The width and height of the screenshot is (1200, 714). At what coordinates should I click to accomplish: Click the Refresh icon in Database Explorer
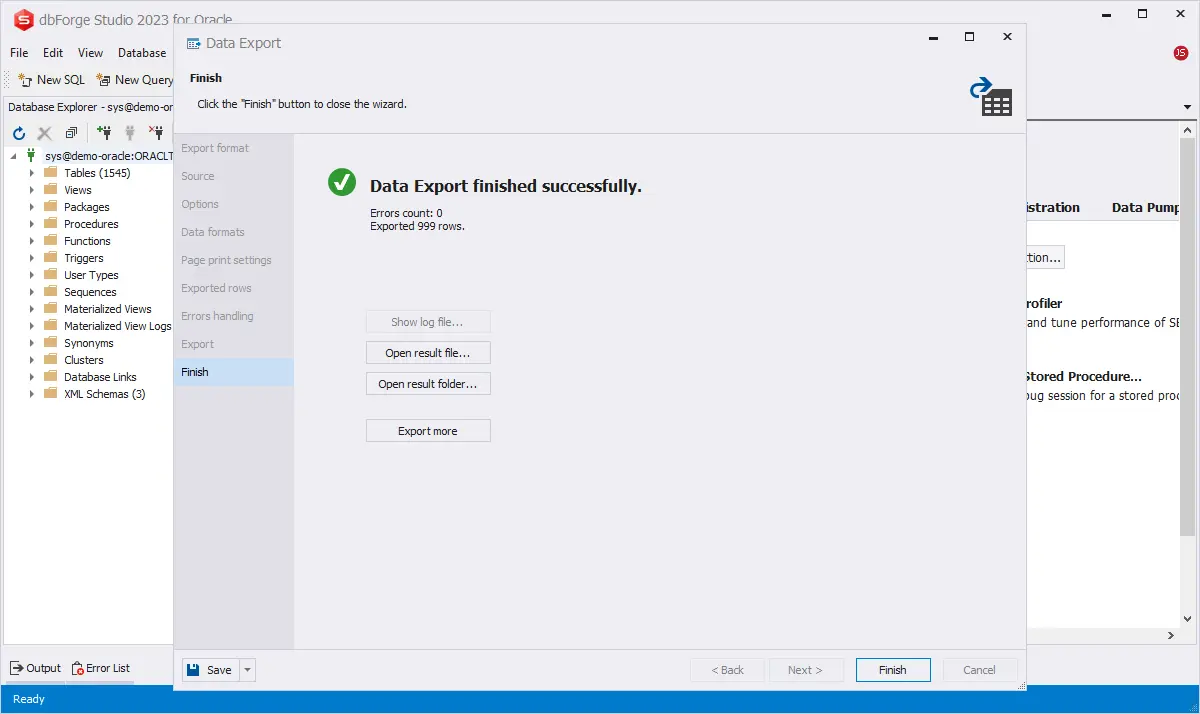click(x=18, y=132)
